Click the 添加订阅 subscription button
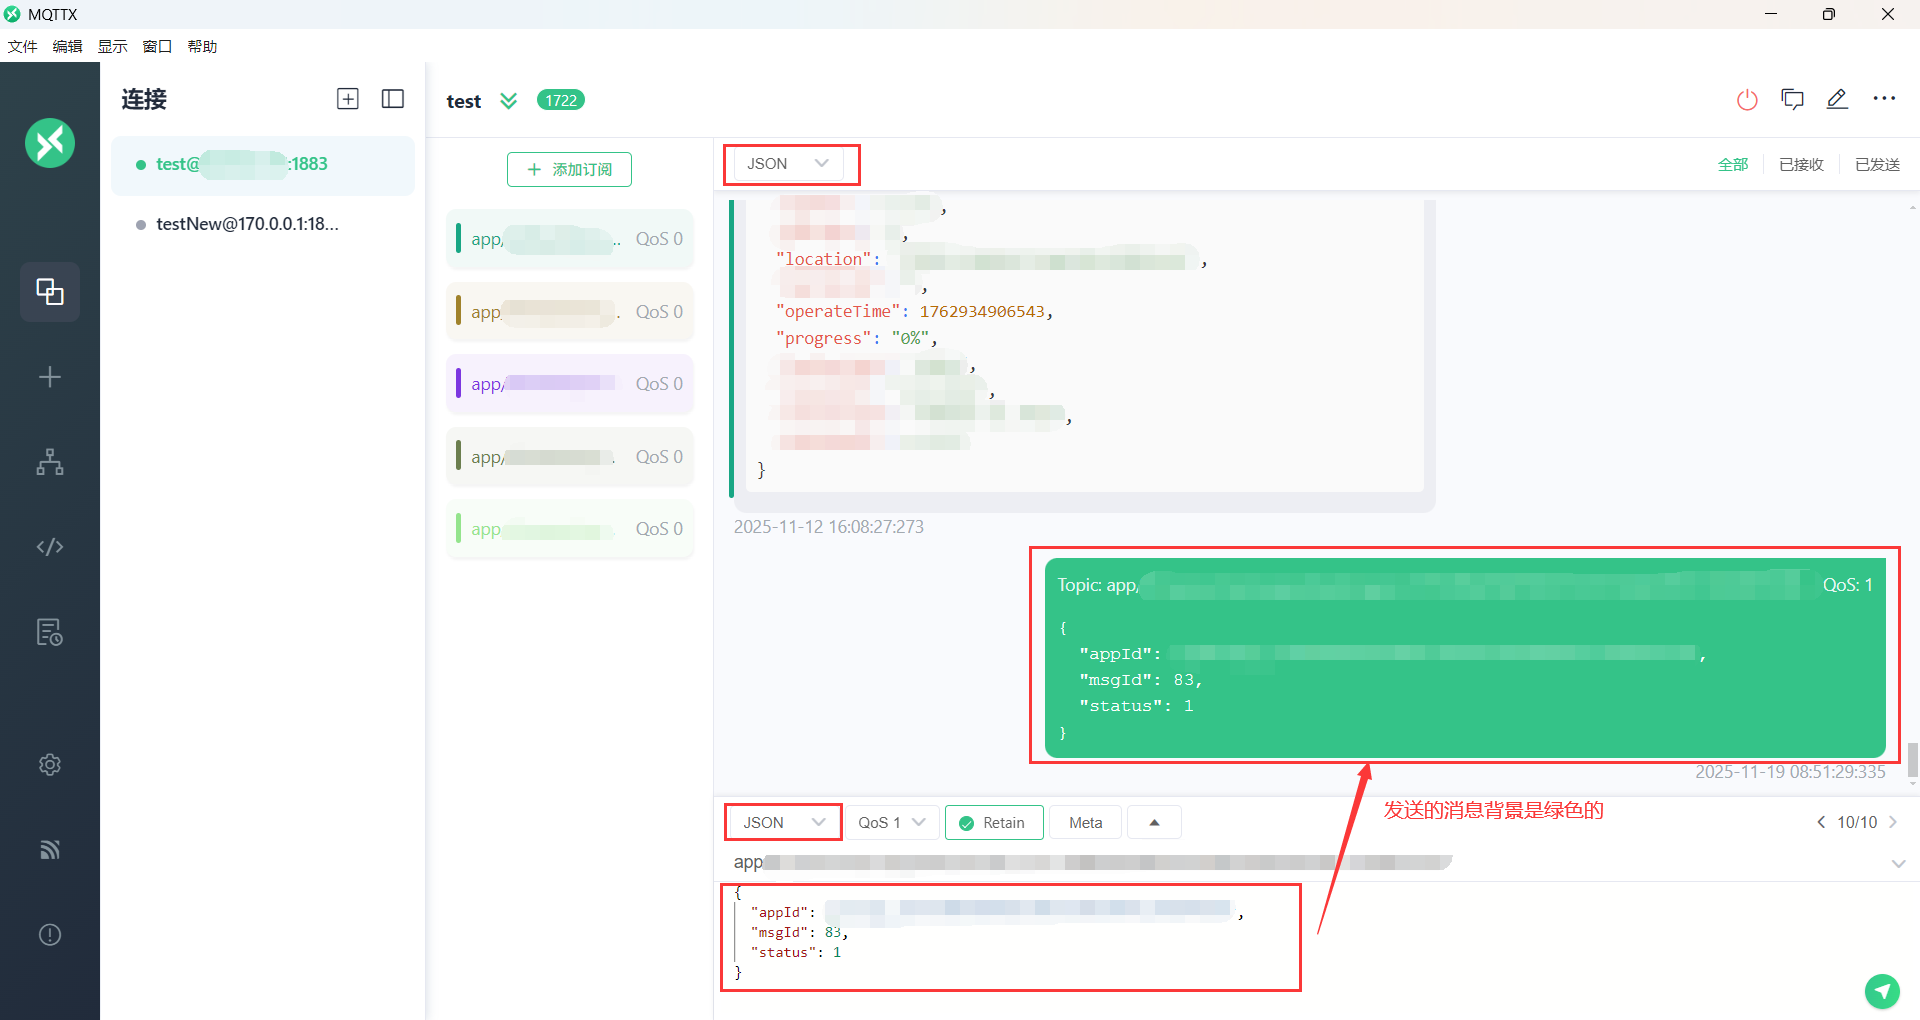The height and width of the screenshot is (1020, 1920). point(568,169)
